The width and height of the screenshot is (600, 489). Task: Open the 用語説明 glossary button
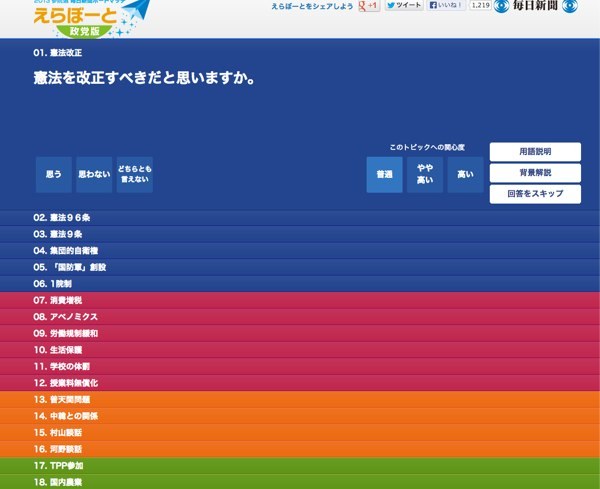click(x=535, y=152)
